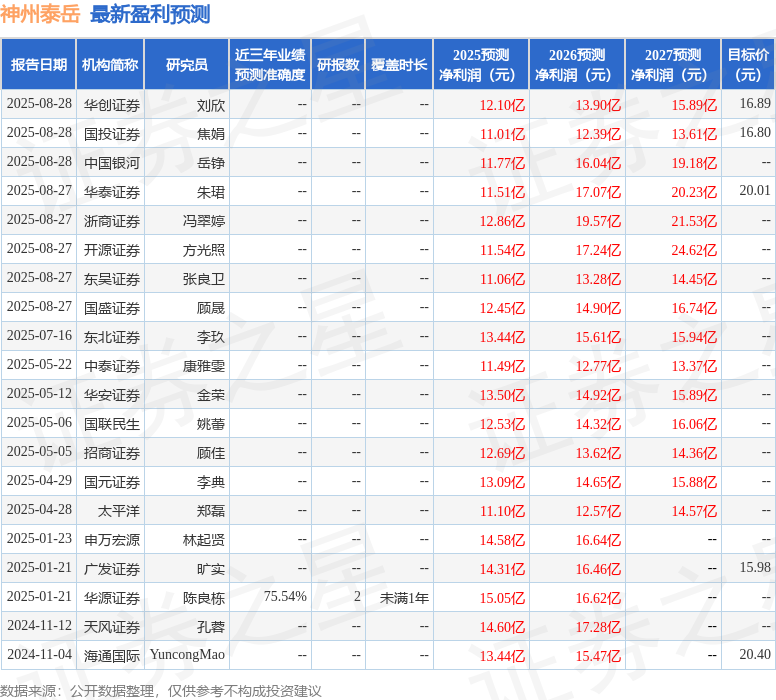Screen dimensions: 776x700
Task: Click analyst name 冯翠婷
Action: pos(204,221)
